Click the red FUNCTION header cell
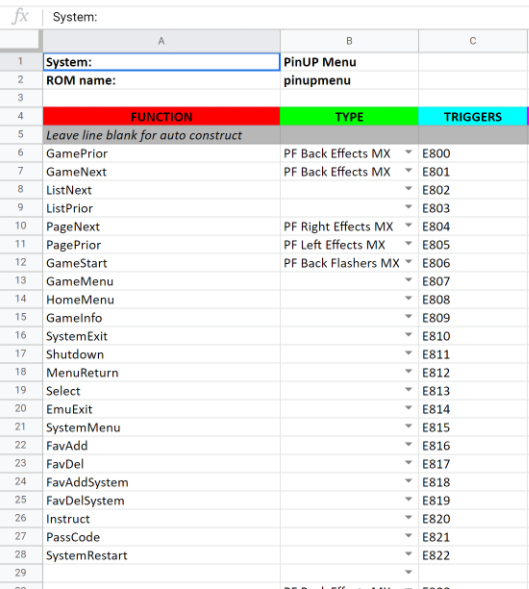The width and height of the screenshot is (529, 589). tap(161, 116)
